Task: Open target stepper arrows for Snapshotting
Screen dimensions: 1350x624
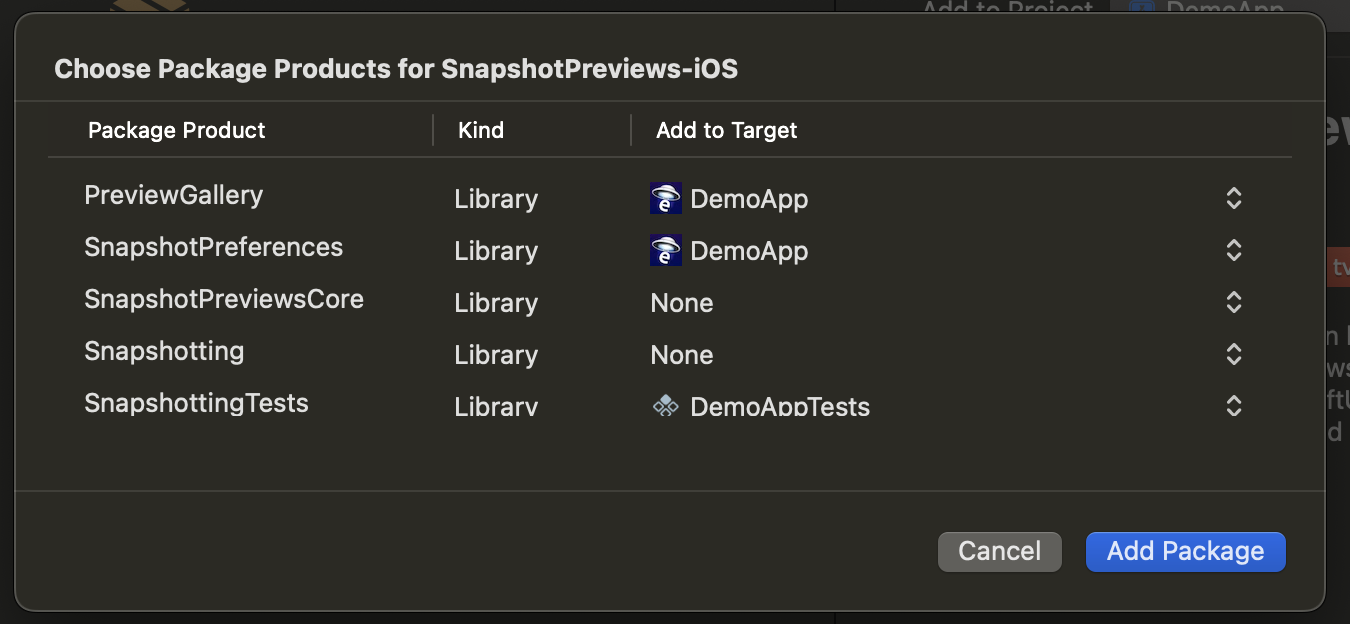Action: [x=1233, y=354]
